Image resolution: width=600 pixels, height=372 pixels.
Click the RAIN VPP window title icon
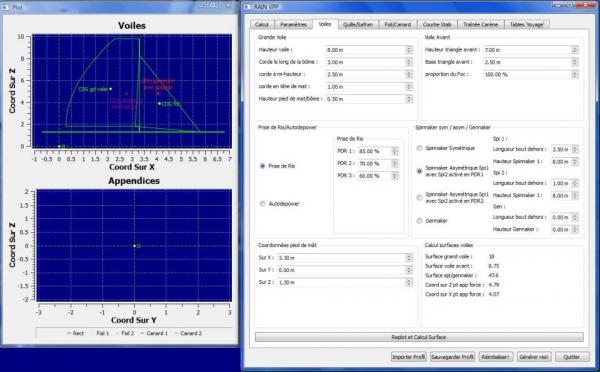click(247, 7)
